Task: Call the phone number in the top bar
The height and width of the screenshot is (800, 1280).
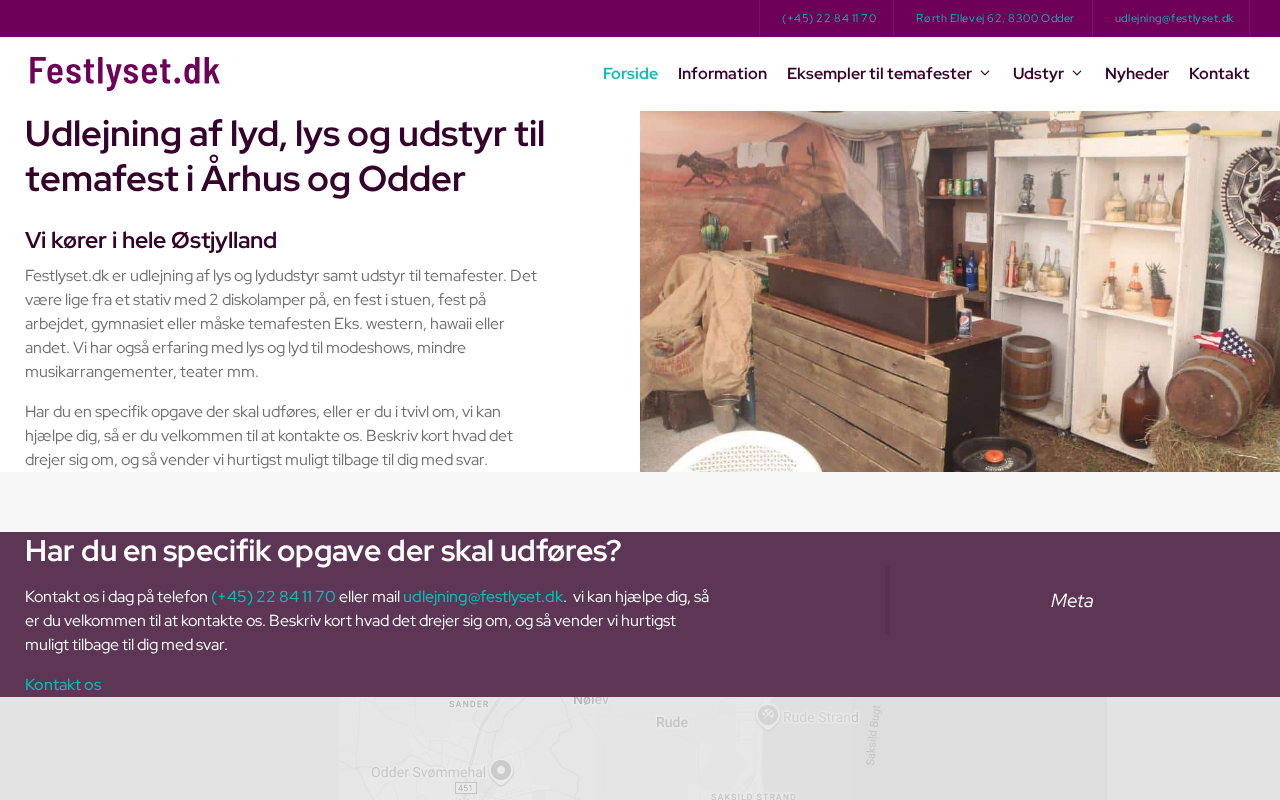Action: pyautogui.click(x=829, y=18)
